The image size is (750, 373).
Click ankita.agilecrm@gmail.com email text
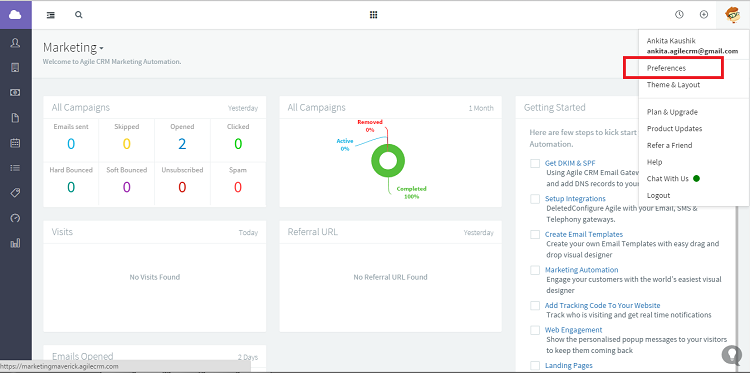[692, 51]
